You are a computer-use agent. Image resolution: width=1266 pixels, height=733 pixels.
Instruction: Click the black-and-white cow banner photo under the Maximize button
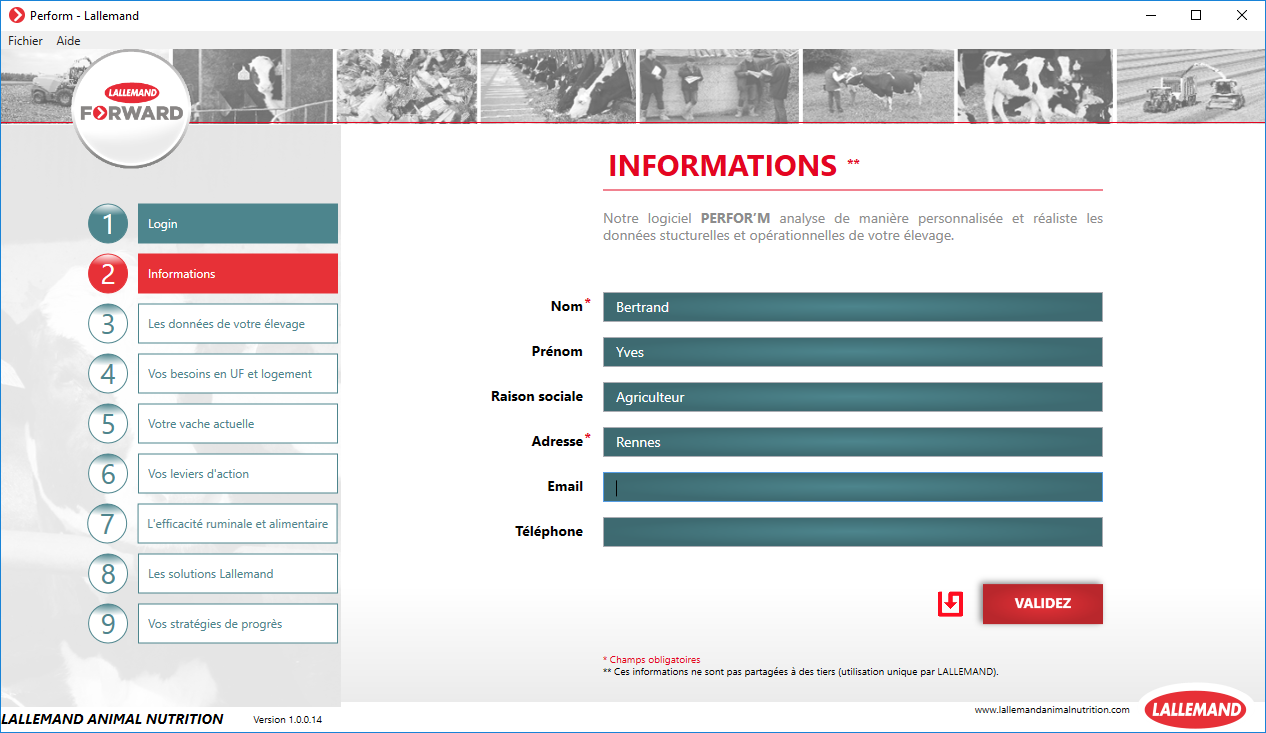click(x=1034, y=86)
